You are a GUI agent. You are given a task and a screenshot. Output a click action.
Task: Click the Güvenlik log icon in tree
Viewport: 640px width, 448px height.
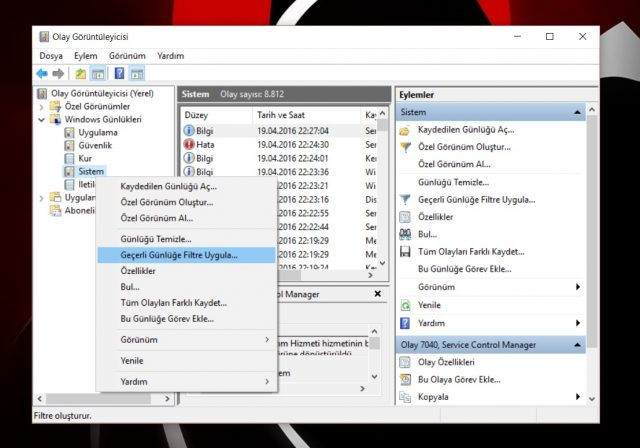(x=69, y=146)
